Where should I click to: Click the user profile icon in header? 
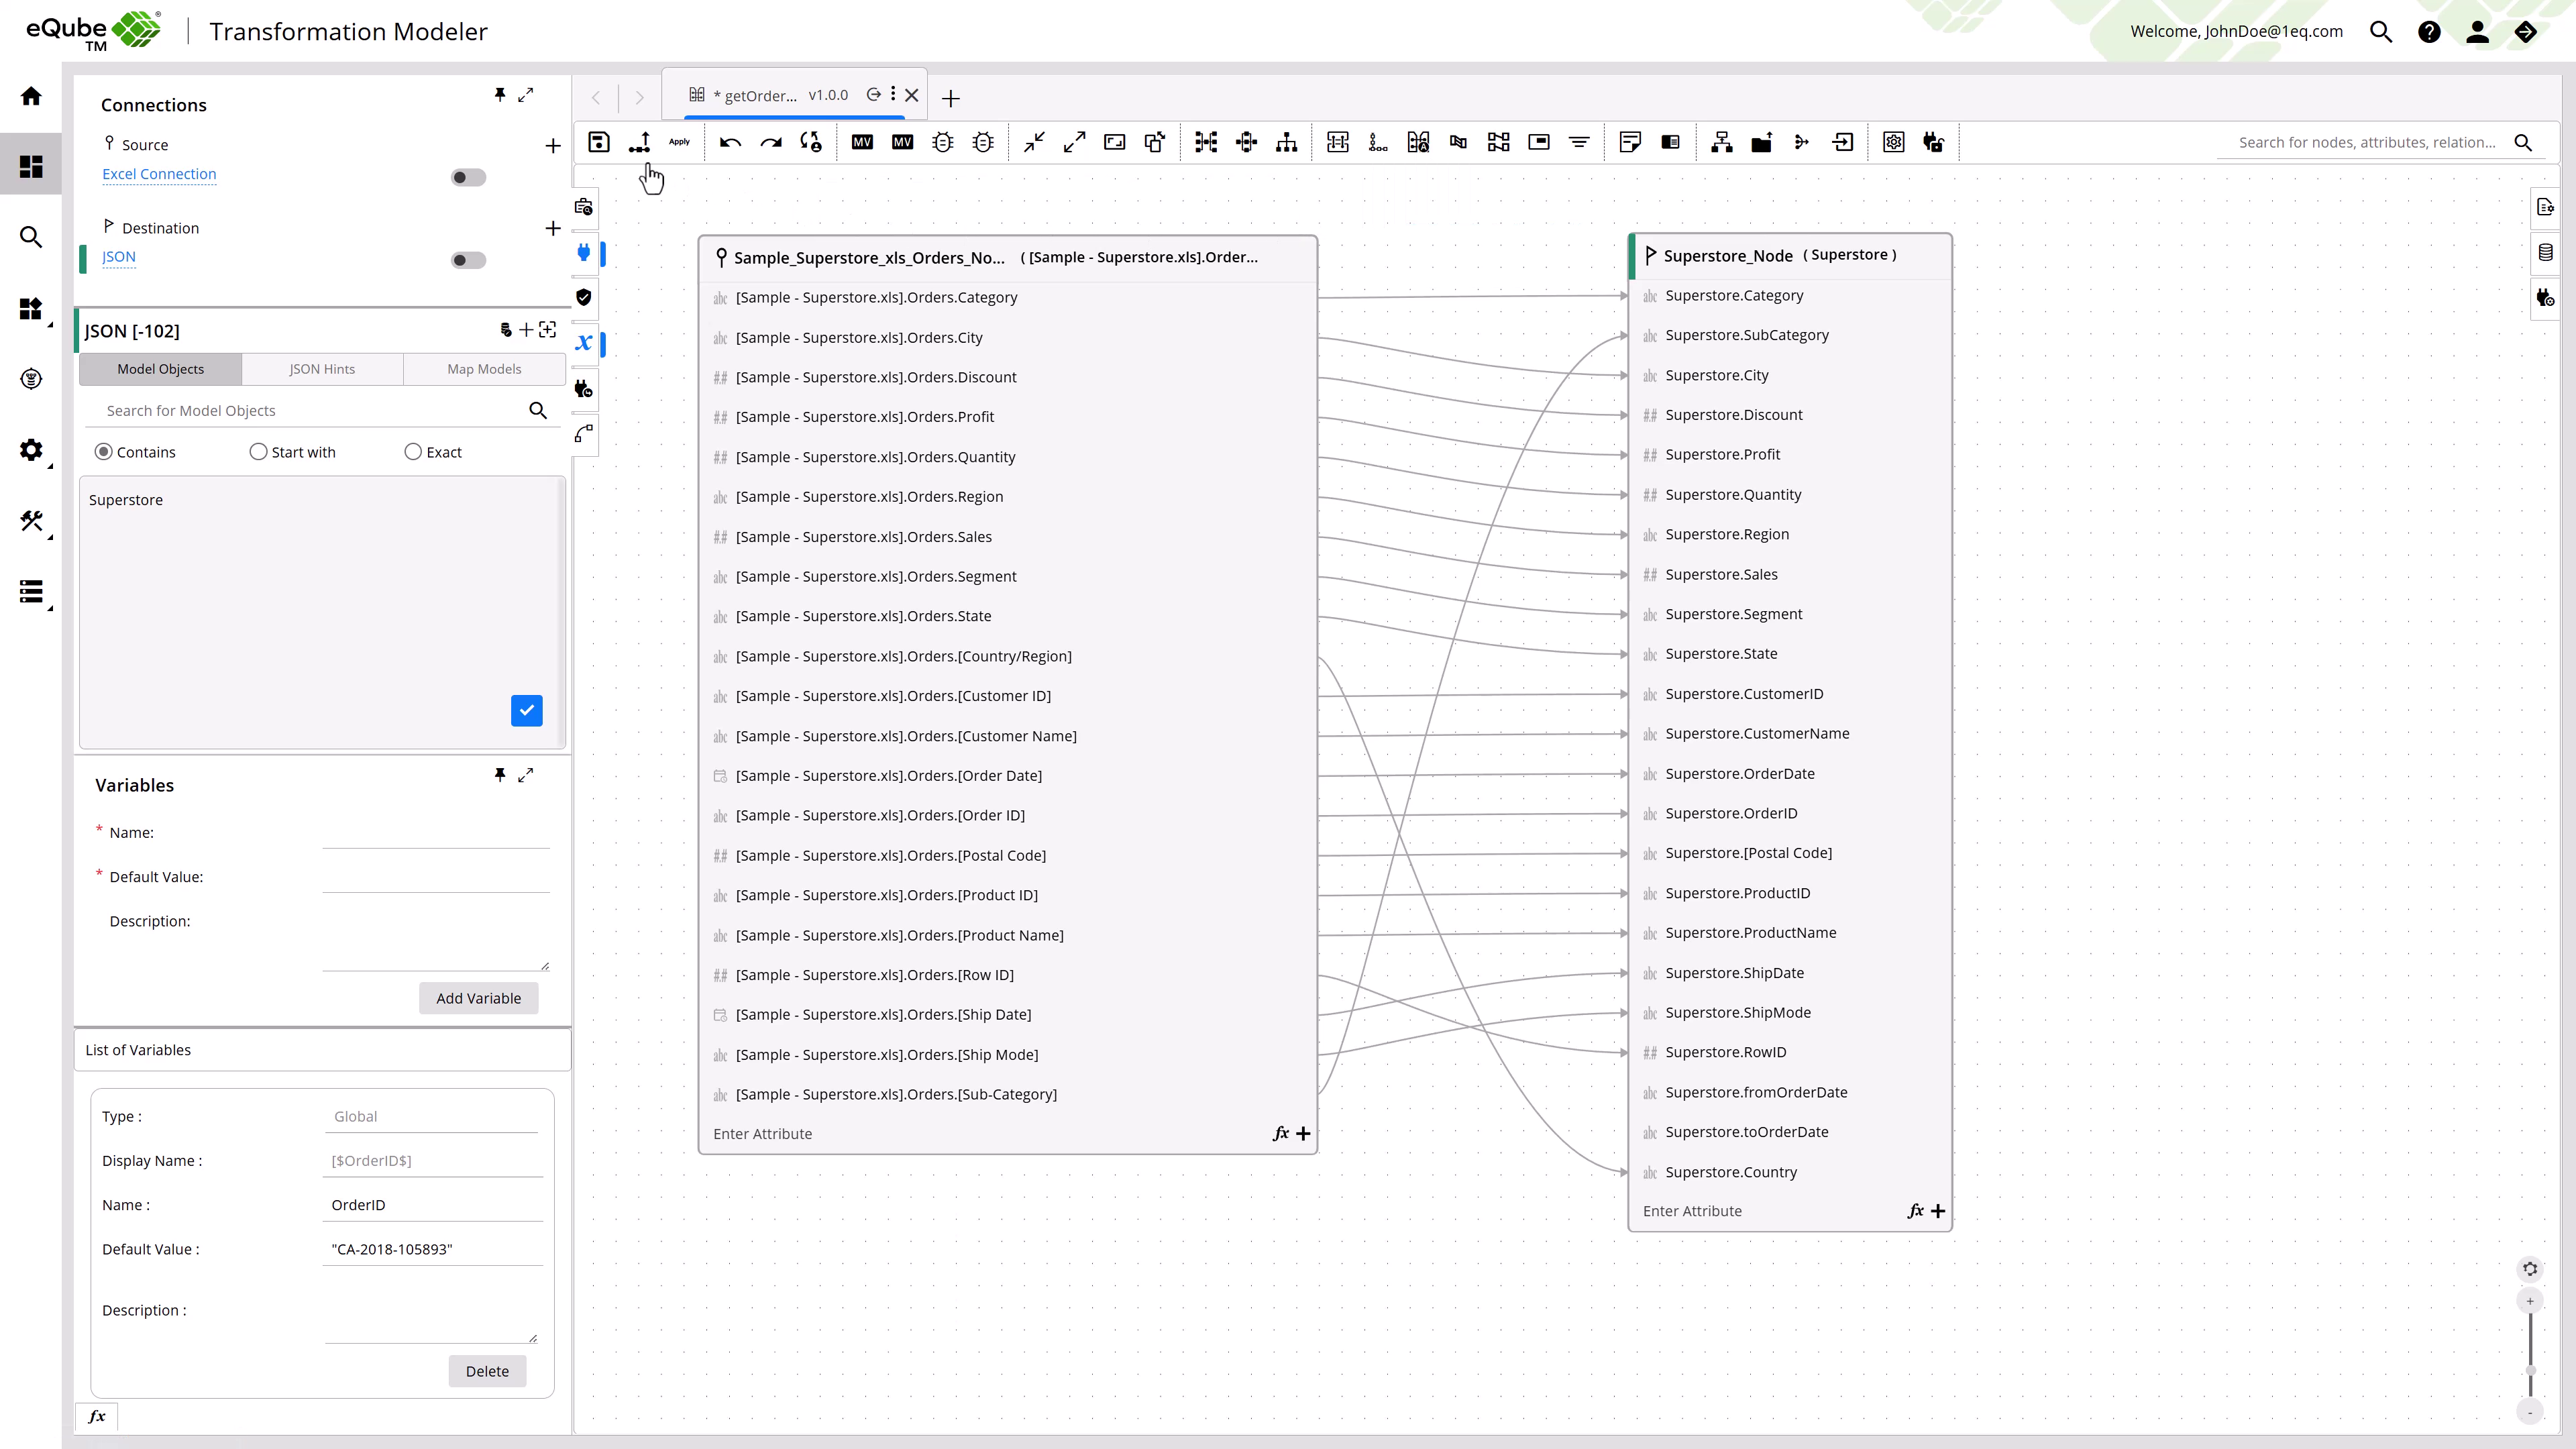click(x=2477, y=32)
